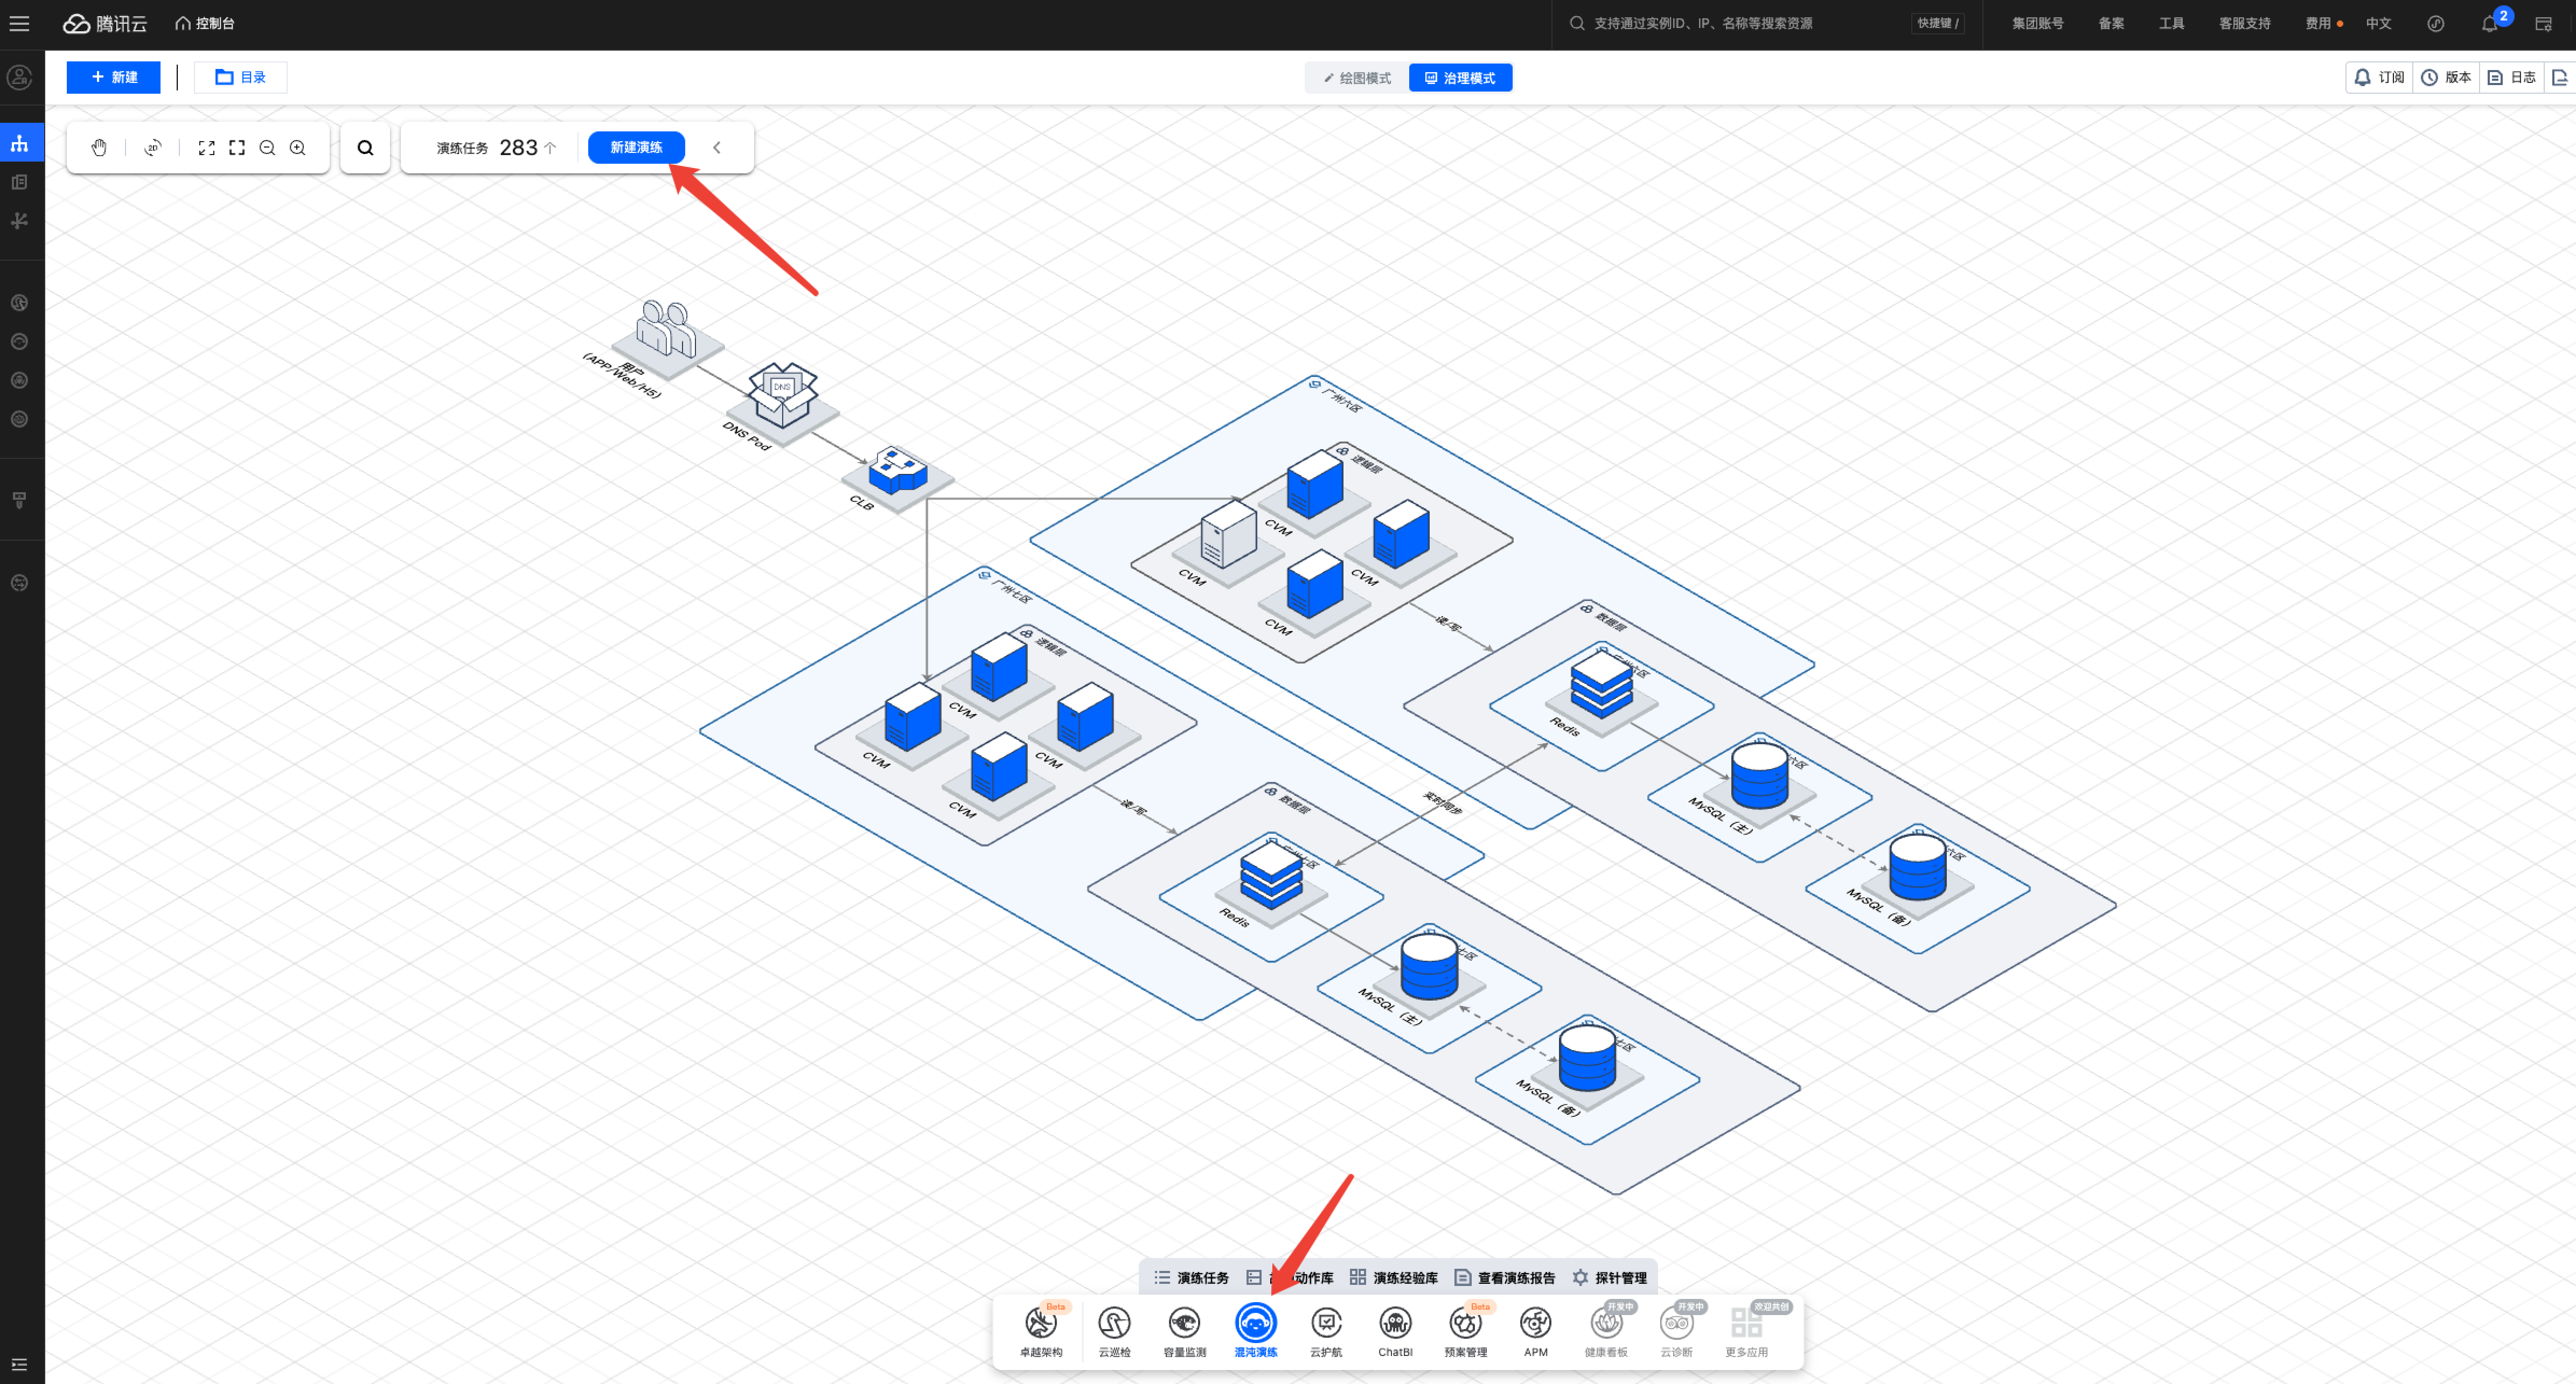2576x1384 pixels.
Task: Switch to 绘图模式 drawing mode
Action: pos(1357,78)
